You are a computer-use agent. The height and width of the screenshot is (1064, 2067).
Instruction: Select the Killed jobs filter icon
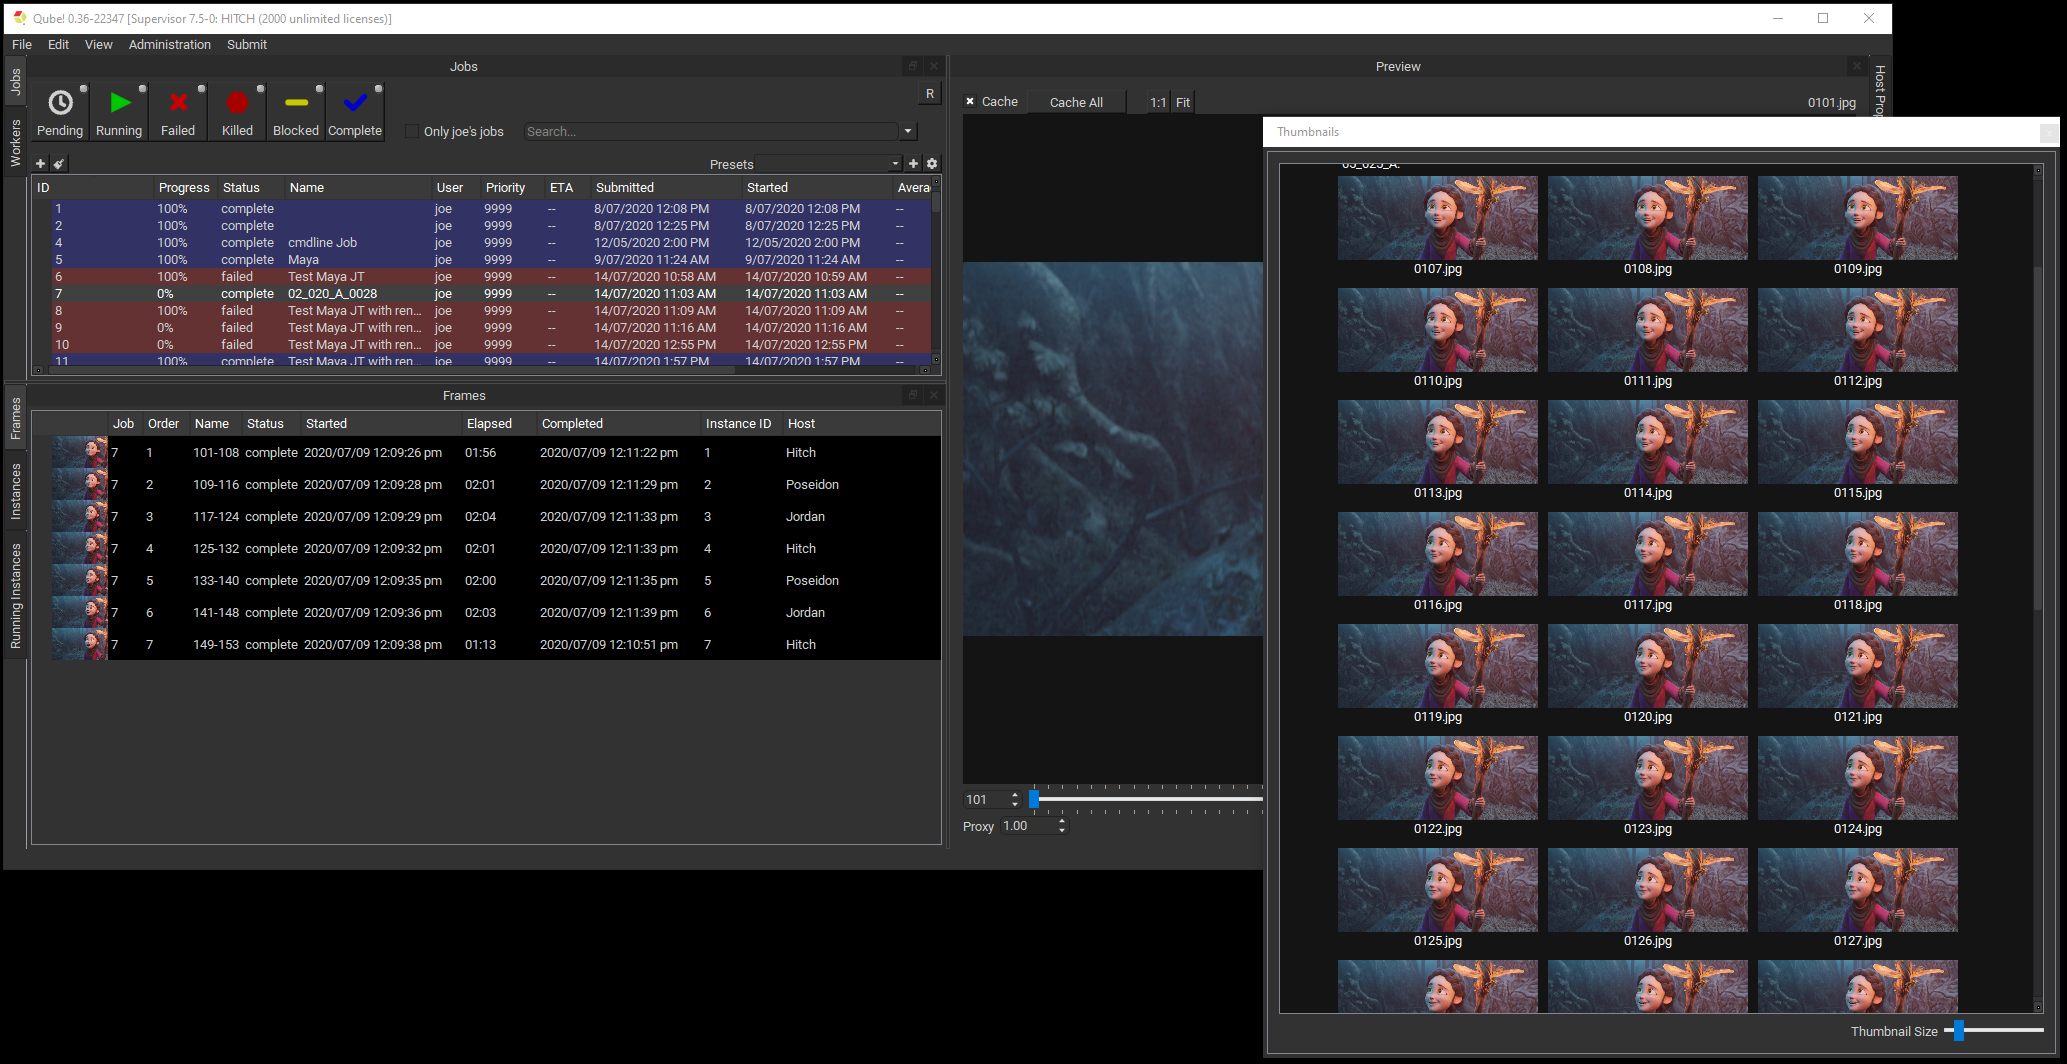[x=237, y=103]
